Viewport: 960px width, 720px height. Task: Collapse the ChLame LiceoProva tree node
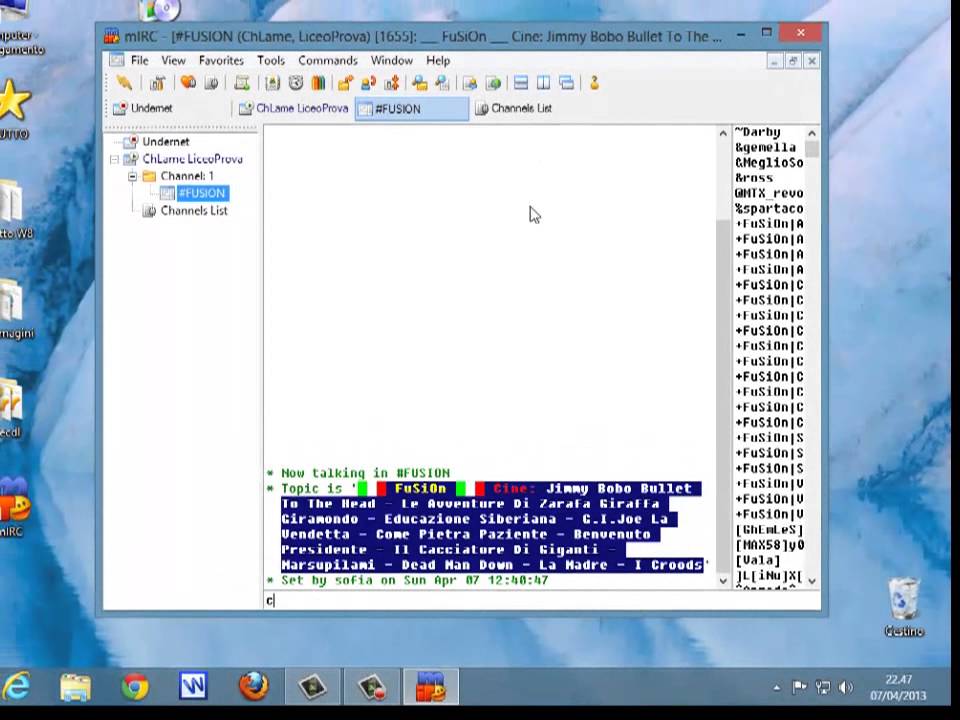tap(114, 159)
